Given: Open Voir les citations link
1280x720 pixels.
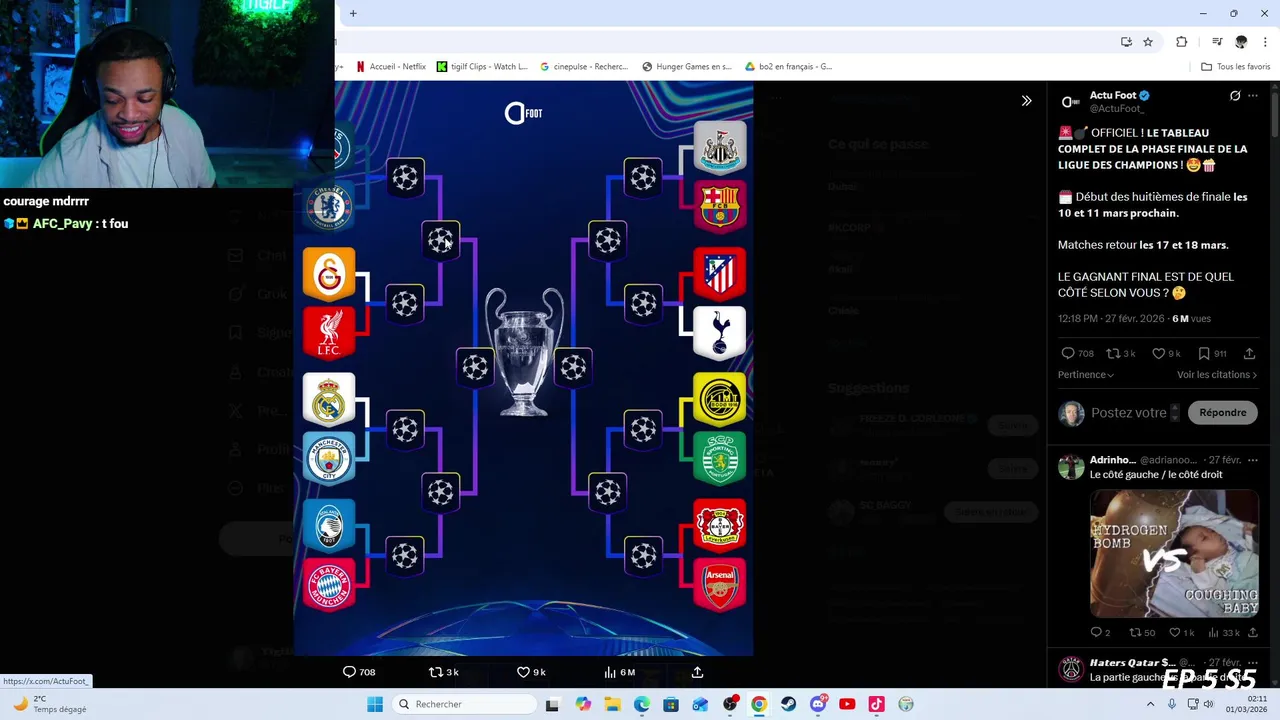Looking at the screenshot, I should (1217, 375).
